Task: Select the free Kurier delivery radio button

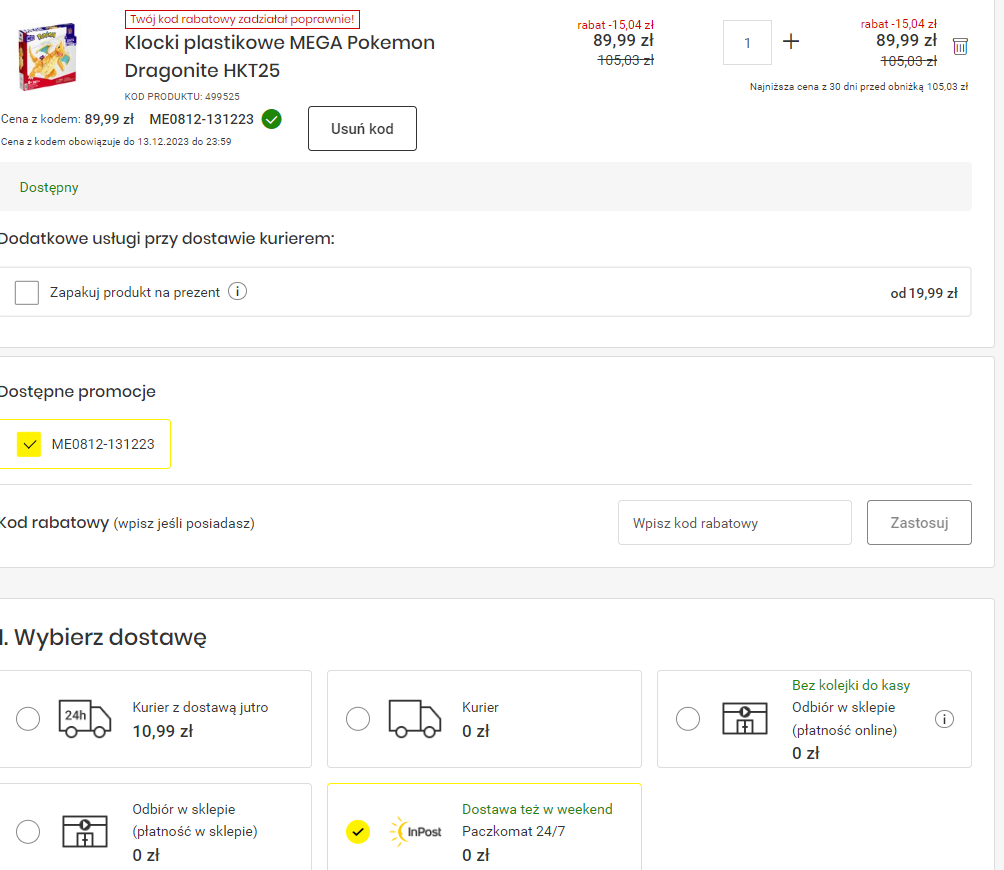Action: point(358,719)
